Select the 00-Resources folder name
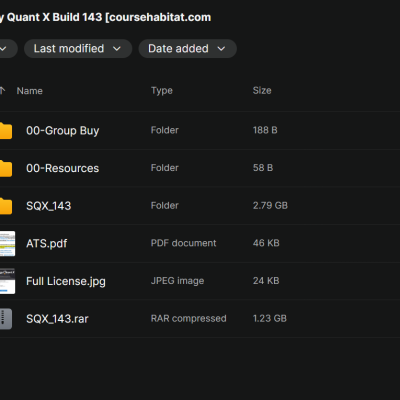 [x=63, y=168]
